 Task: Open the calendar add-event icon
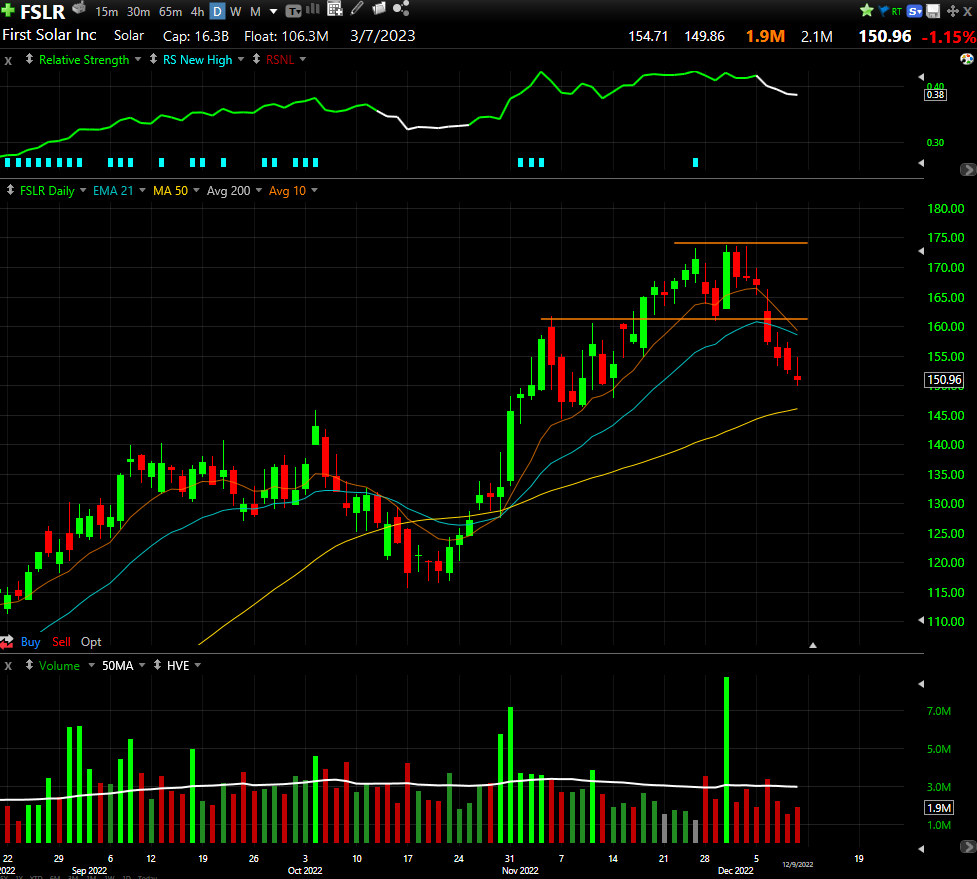pos(335,9)
